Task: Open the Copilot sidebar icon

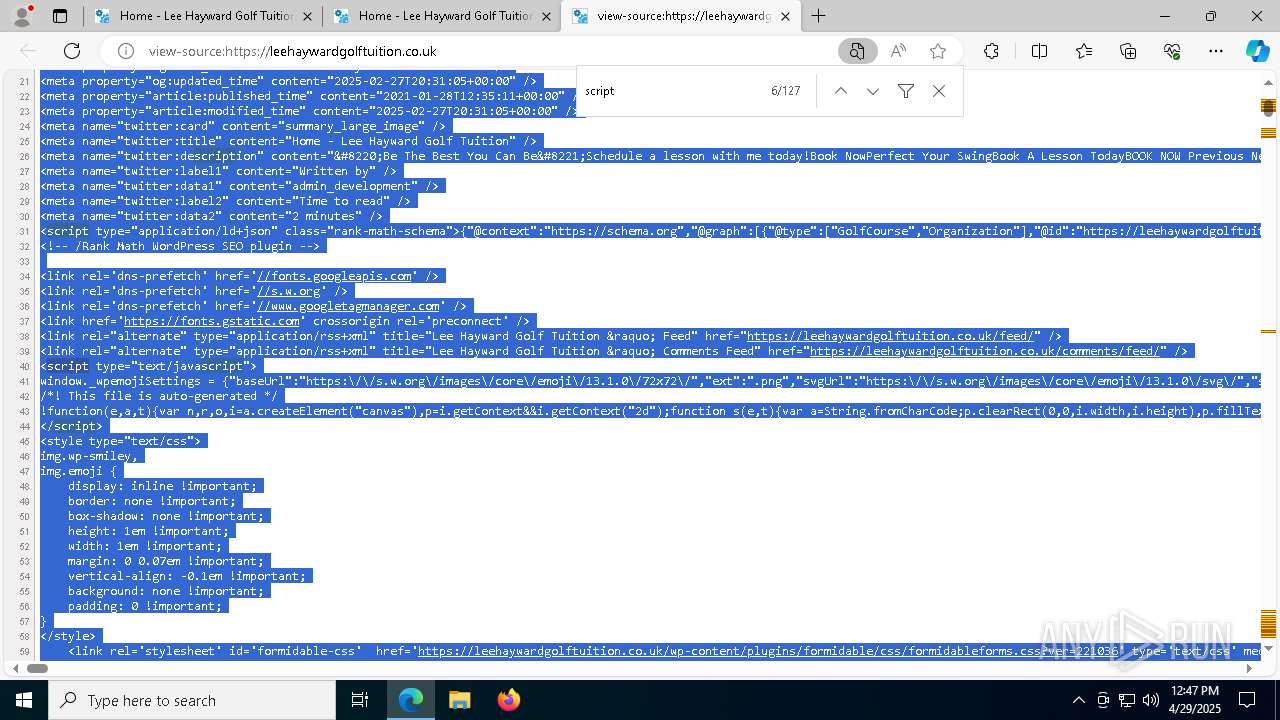Action: point(1257,51)
